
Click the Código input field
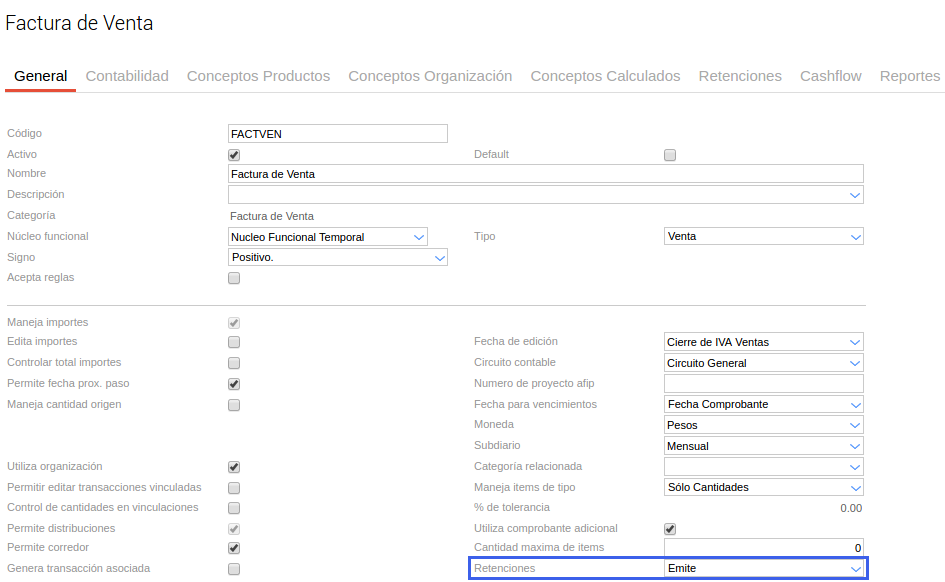click(337, 133)
